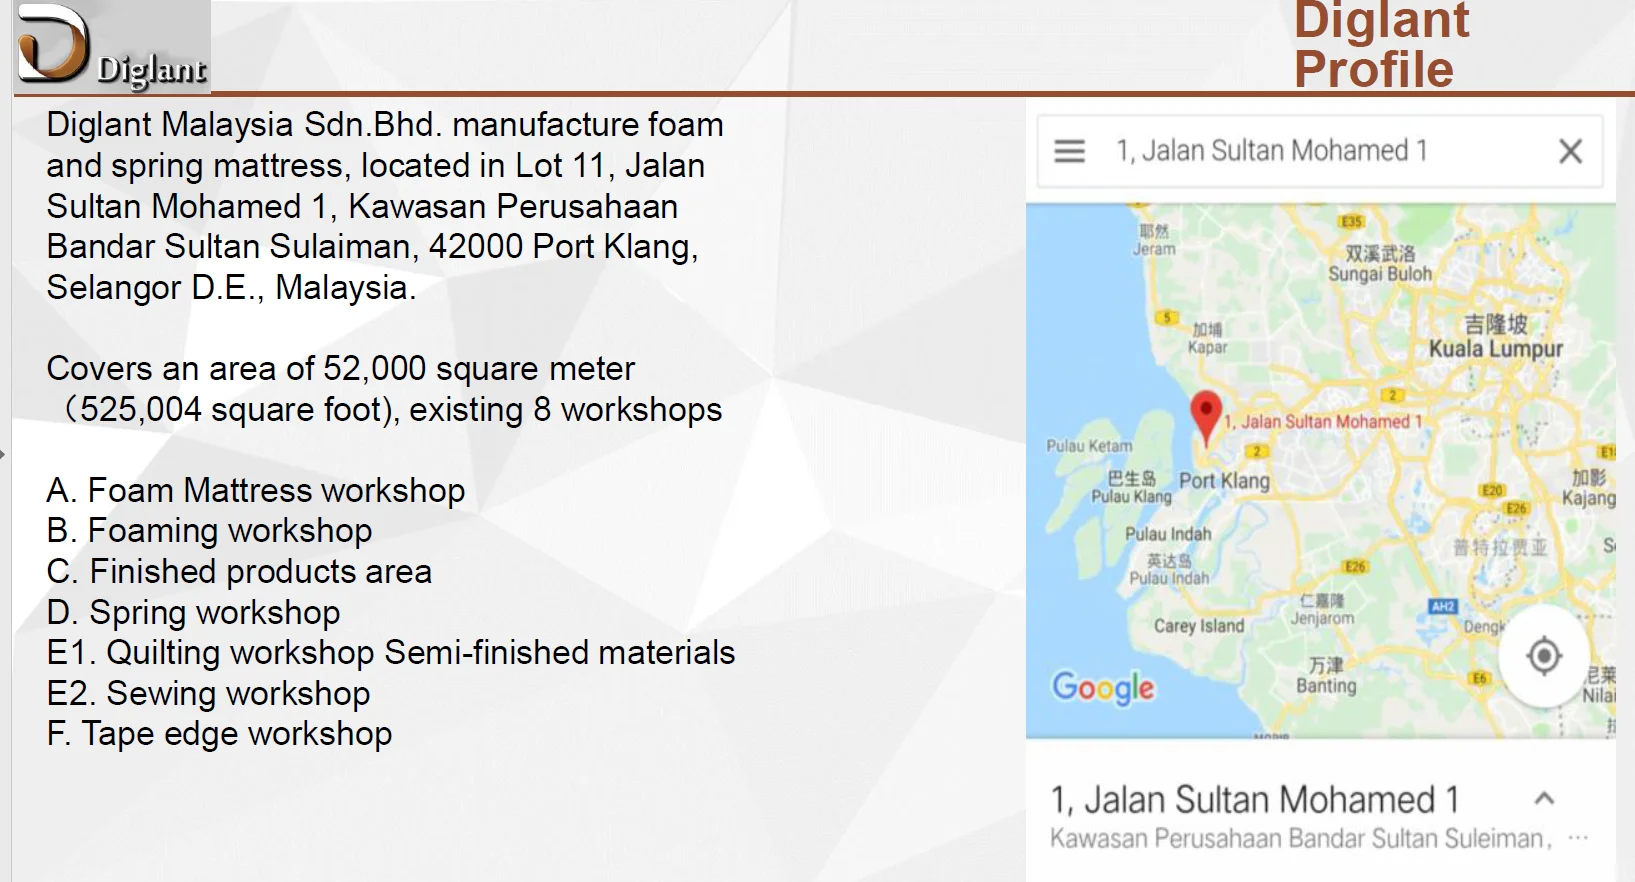The width and height of the screenshot is (1635, 882).
Task: Click the E35 highway marker on map
Action: tap(1351, 221)
